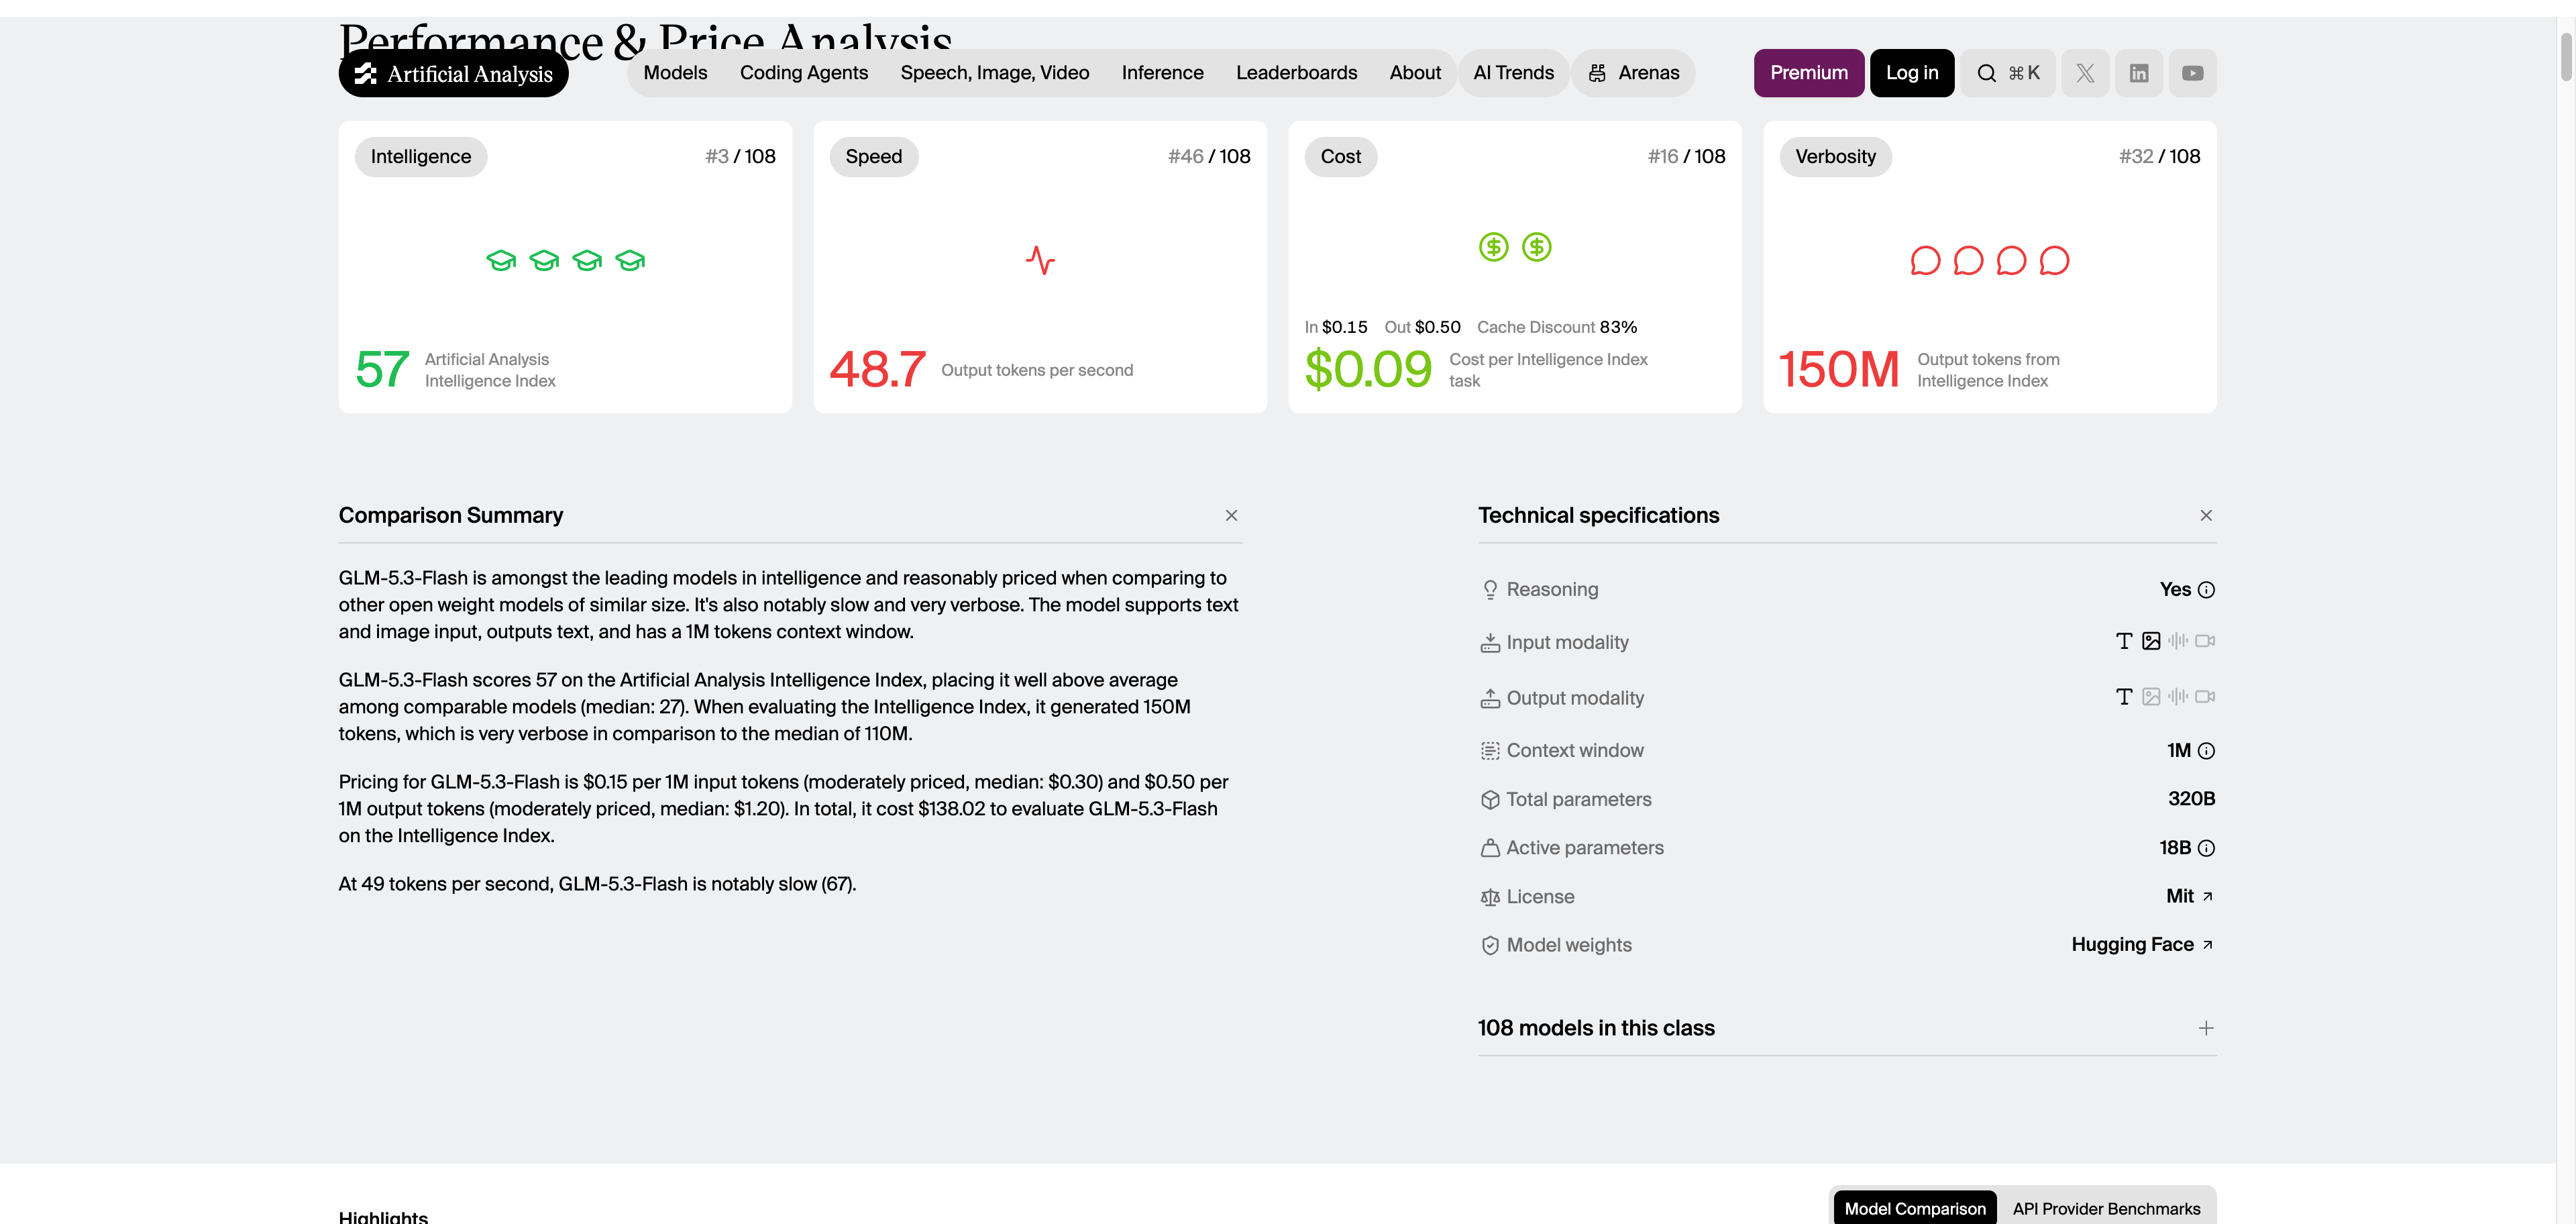Click the 48.7 output tokens per second value
The height and width of the screenshot is (1224, 2576).
[x=878, y=369]
